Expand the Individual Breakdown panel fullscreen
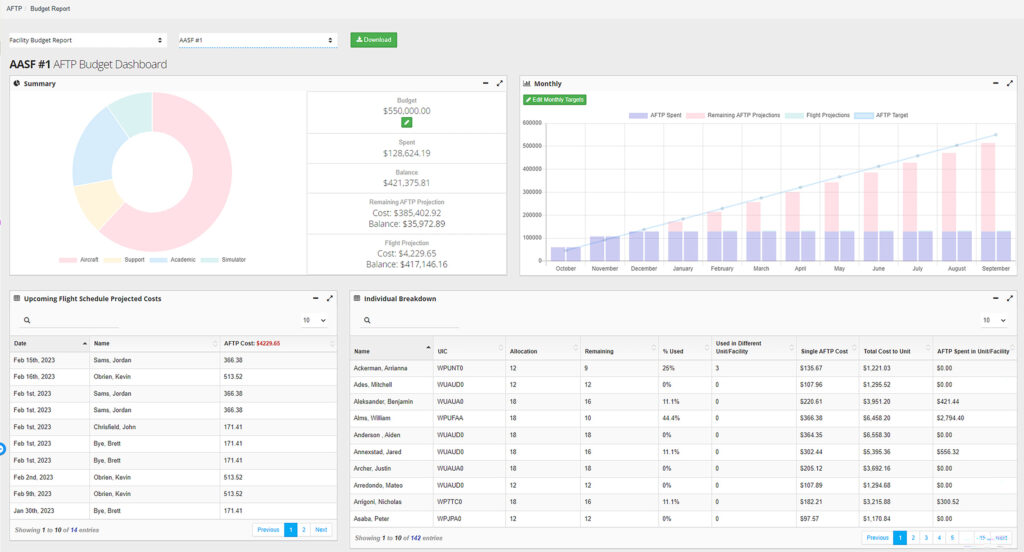Viewport: 1024px width, 552px height. 1010,298
